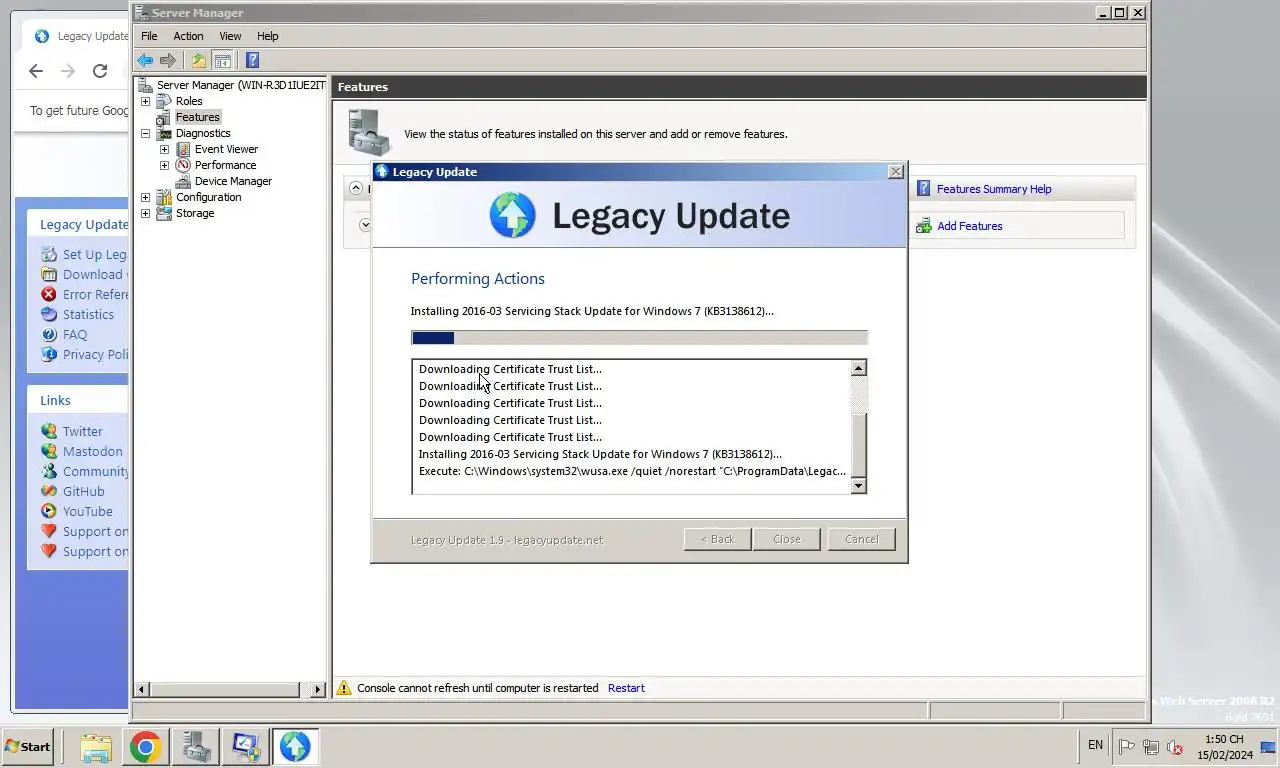Open the Mastodon link in browser sidebar
The height and width of the screenshot is (768, 1280).
(x=92, y=451)
